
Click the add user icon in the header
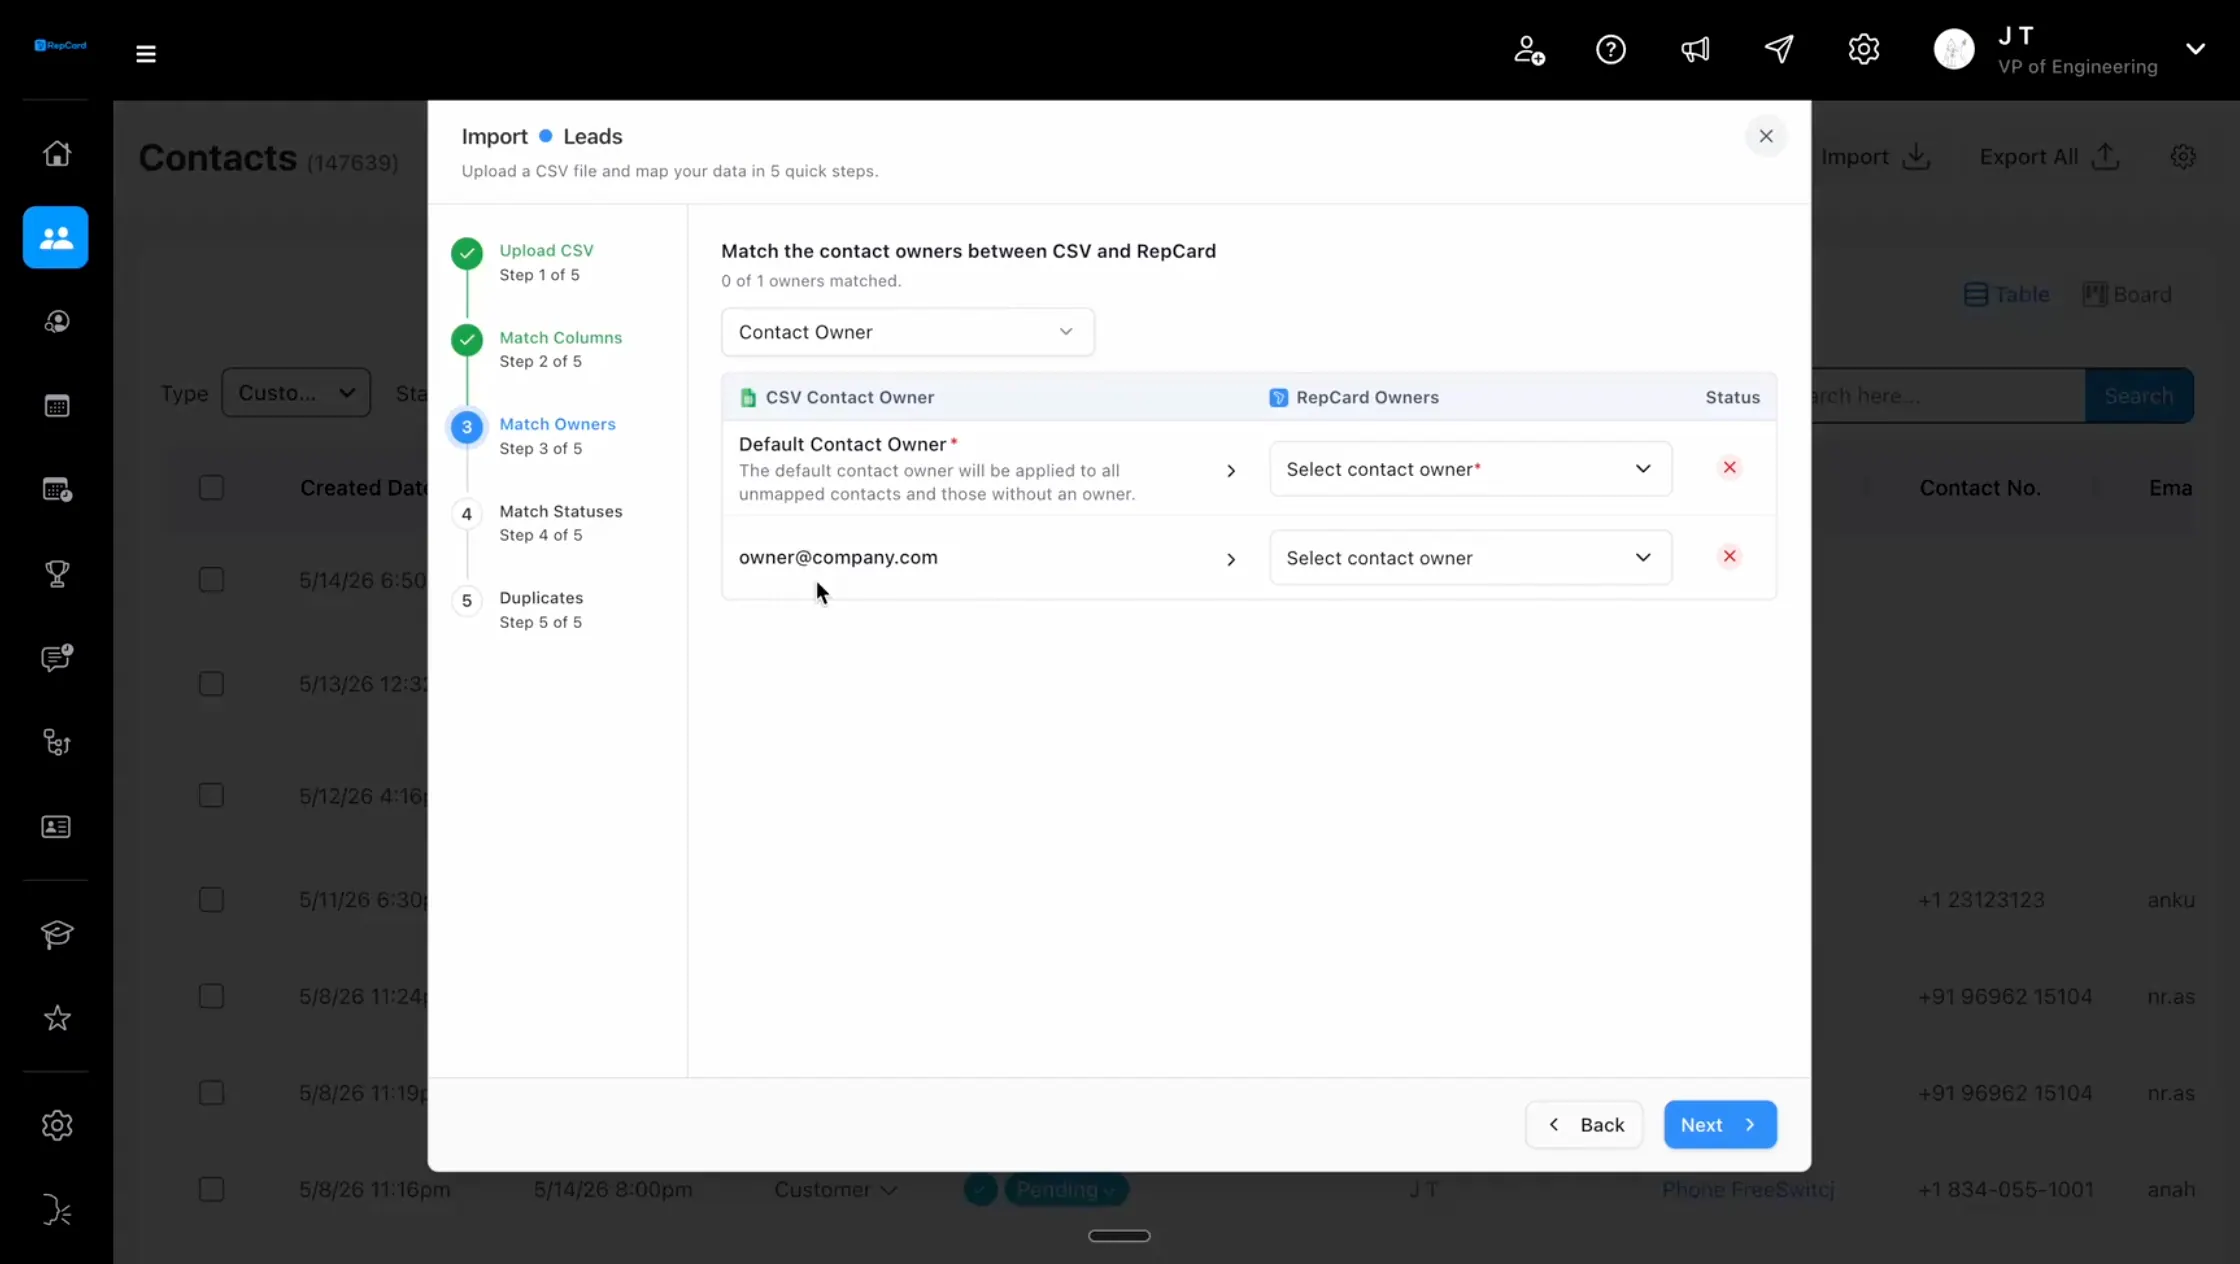pos(1528,50)
